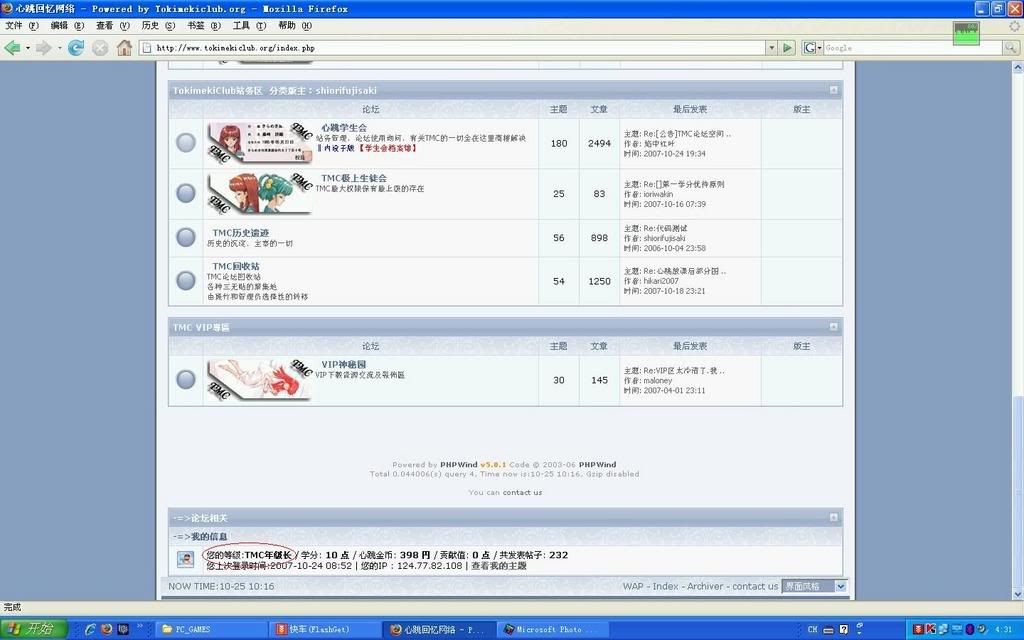Switch to Microsoft Photo taskbar window
The height and width of the screenshot is (640, 1024).
[x=552, y=630]
